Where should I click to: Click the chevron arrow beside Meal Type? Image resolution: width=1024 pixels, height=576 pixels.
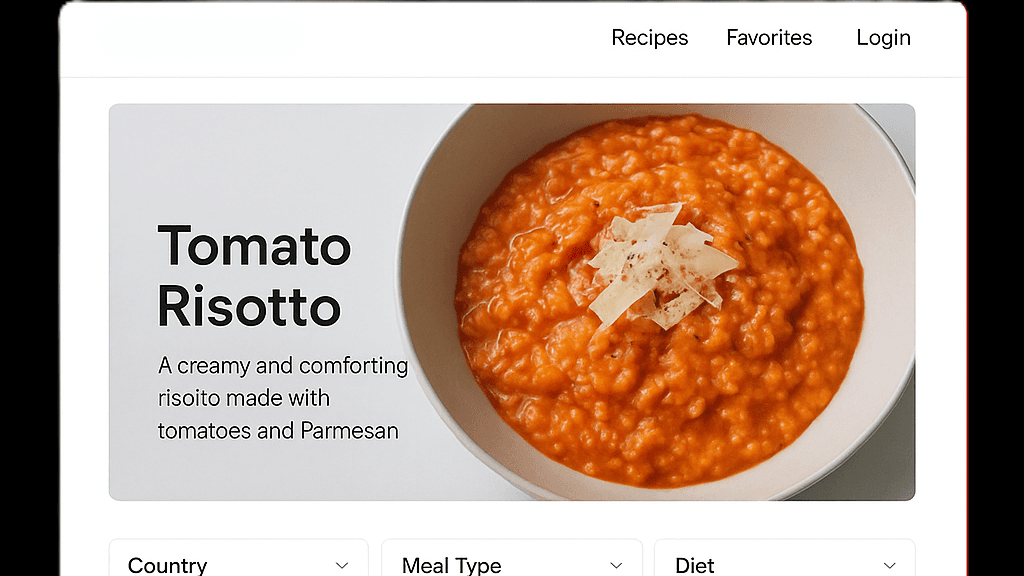(616, 566)
